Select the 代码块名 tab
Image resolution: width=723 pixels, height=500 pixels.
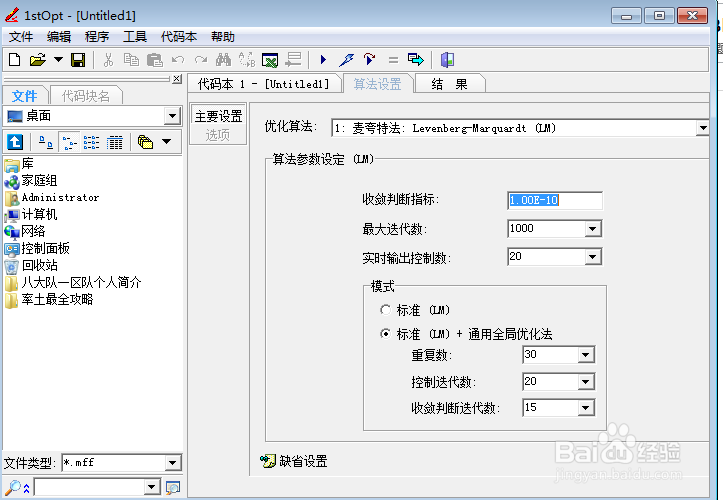coord(86,96)
